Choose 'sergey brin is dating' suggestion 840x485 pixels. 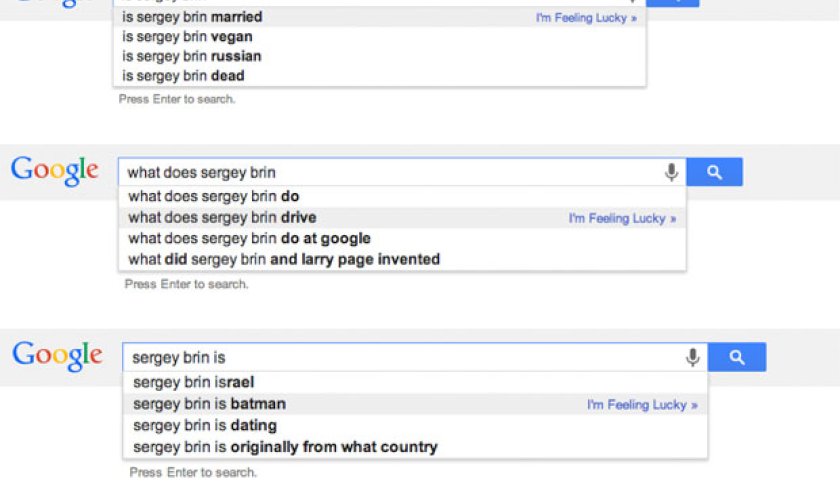(x=205, y=425)
